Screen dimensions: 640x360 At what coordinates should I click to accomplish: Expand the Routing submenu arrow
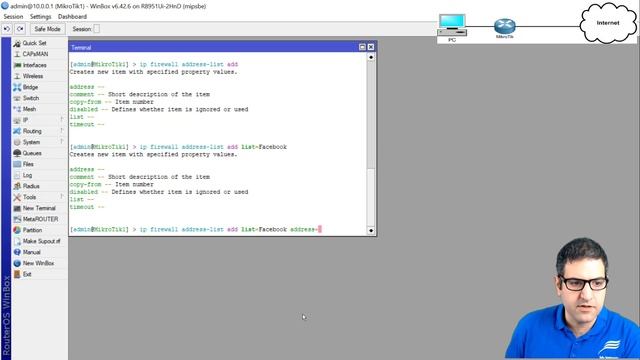point(62,130)
